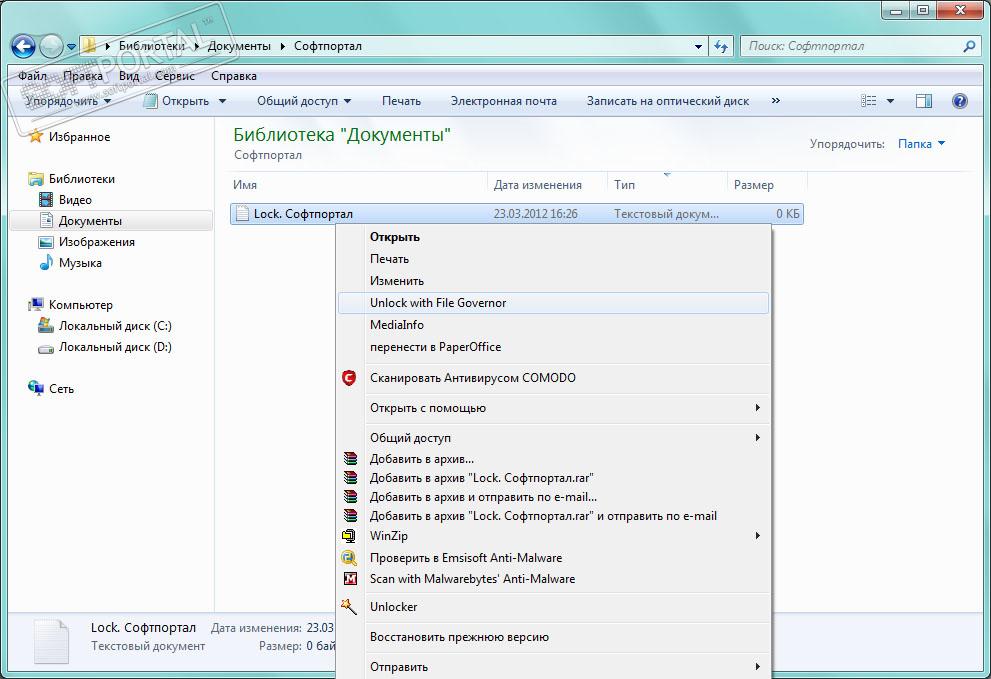991x679 pixels.
Task: Click Печать in the toolbar
Action: click(401, 101)
